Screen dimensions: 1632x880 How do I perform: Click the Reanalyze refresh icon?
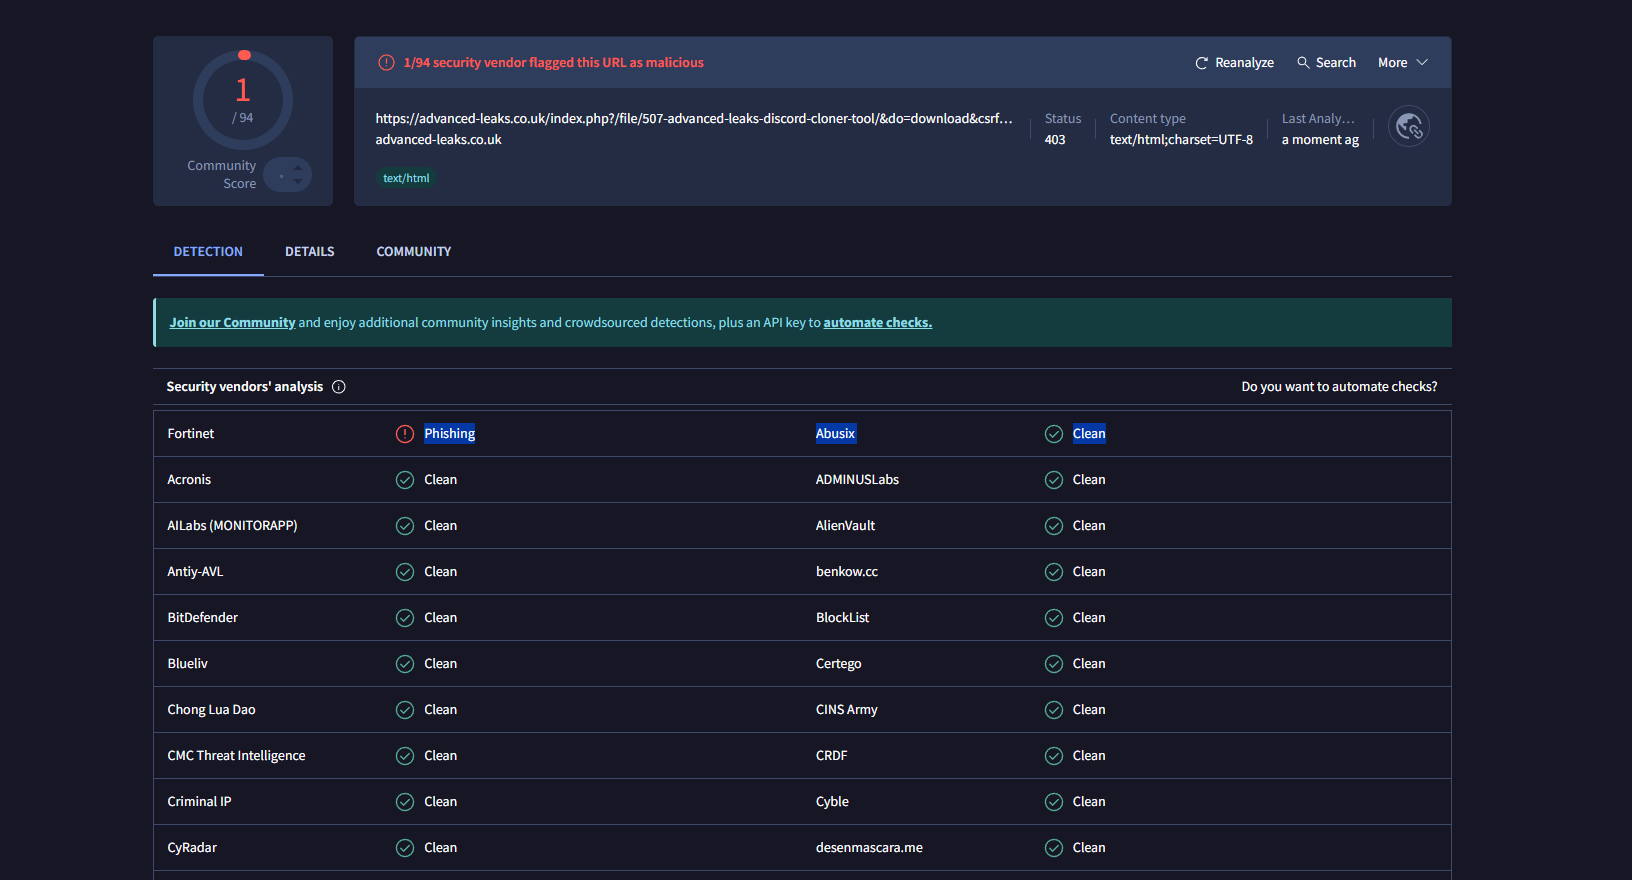click(1202, 63)
